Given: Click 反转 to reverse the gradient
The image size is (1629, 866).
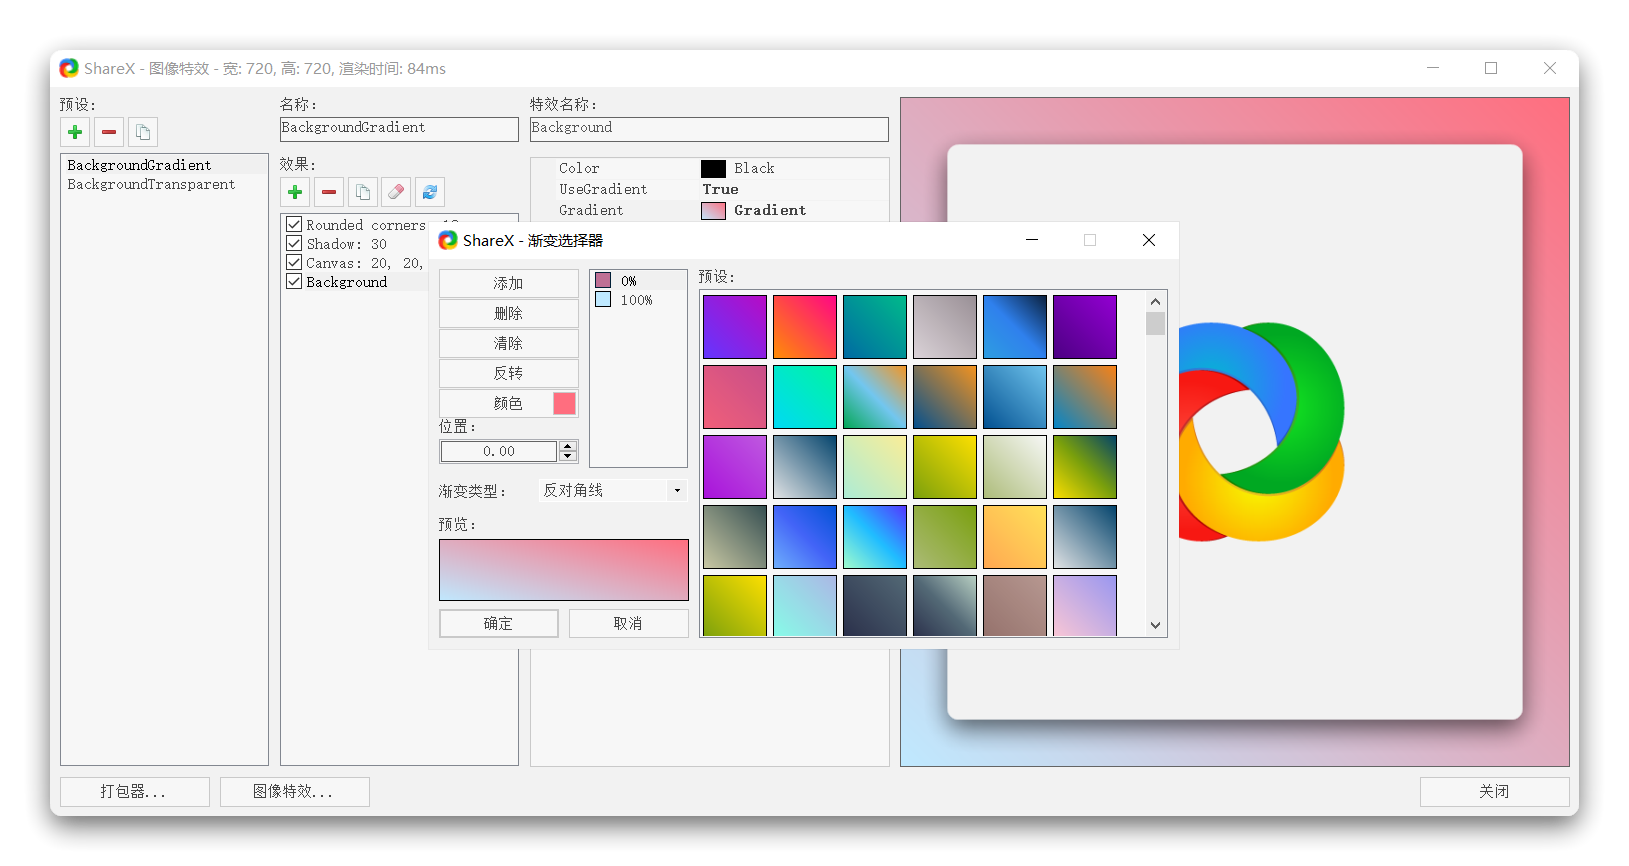Looking at the screenshot, I should pos(509,373).
